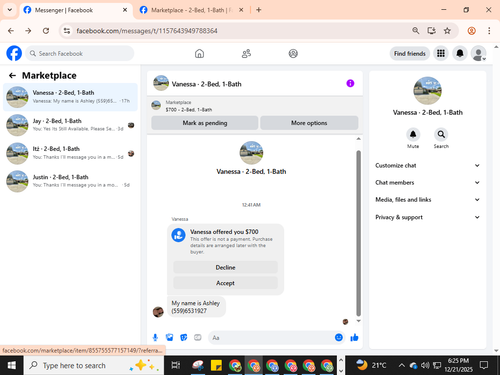This screenshot has width=500, height=375.
Task: Bookmark this tab with the star icon
Action: tap(447, 31)
